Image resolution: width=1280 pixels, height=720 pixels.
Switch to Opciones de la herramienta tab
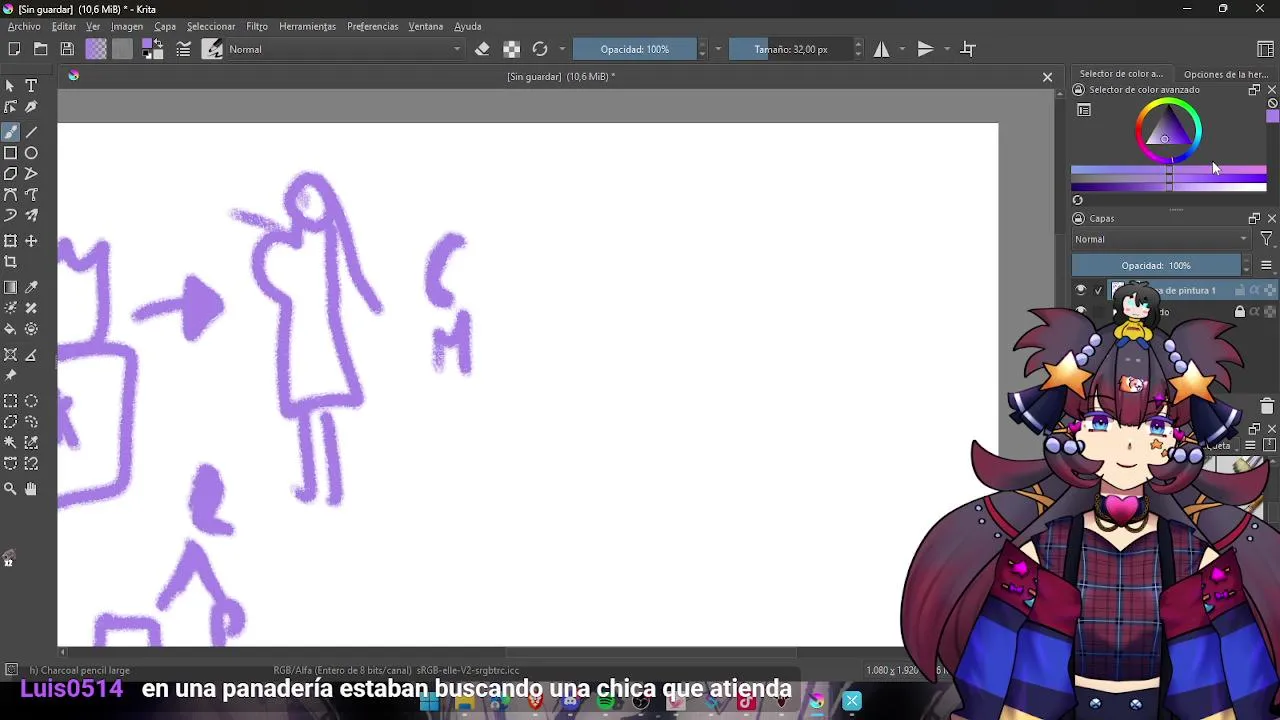pos(1225,74)
